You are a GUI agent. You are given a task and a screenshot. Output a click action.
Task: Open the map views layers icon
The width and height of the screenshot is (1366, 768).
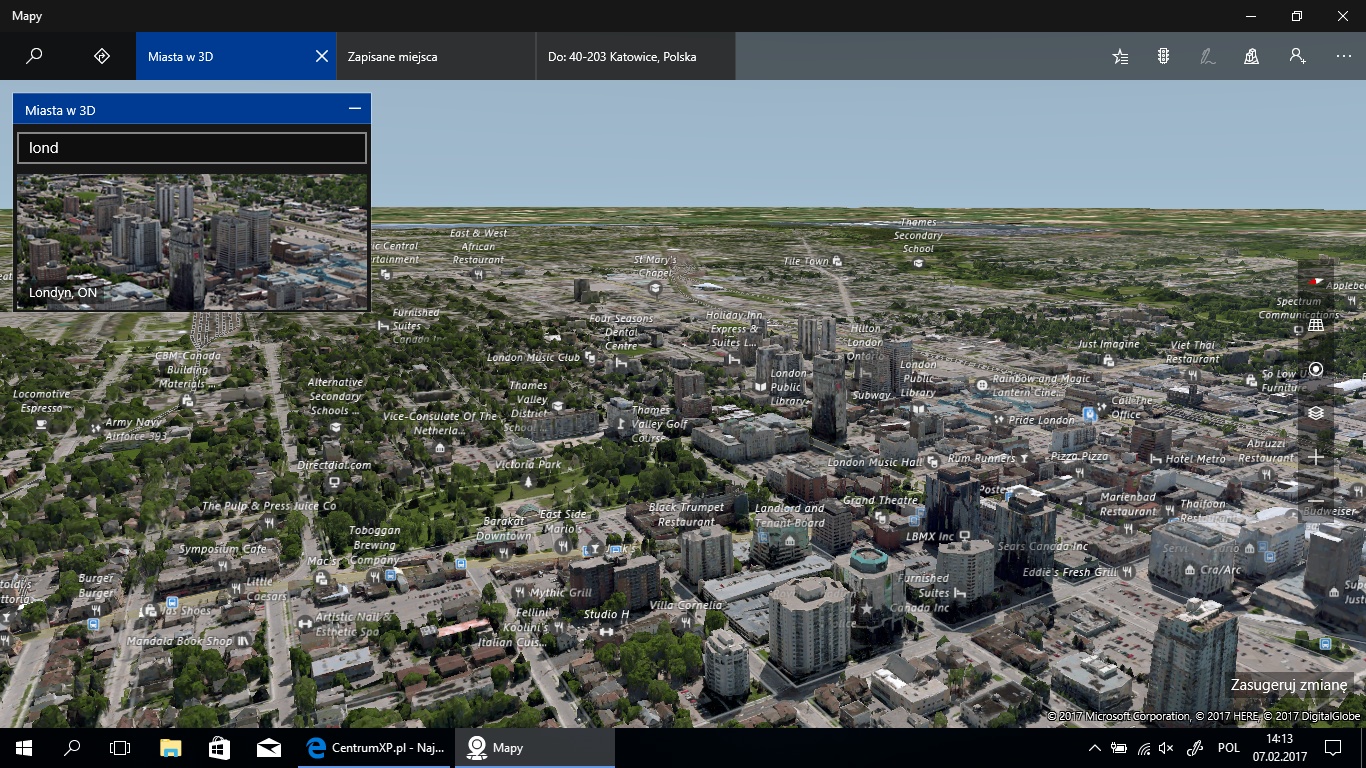pos(1316,413)
